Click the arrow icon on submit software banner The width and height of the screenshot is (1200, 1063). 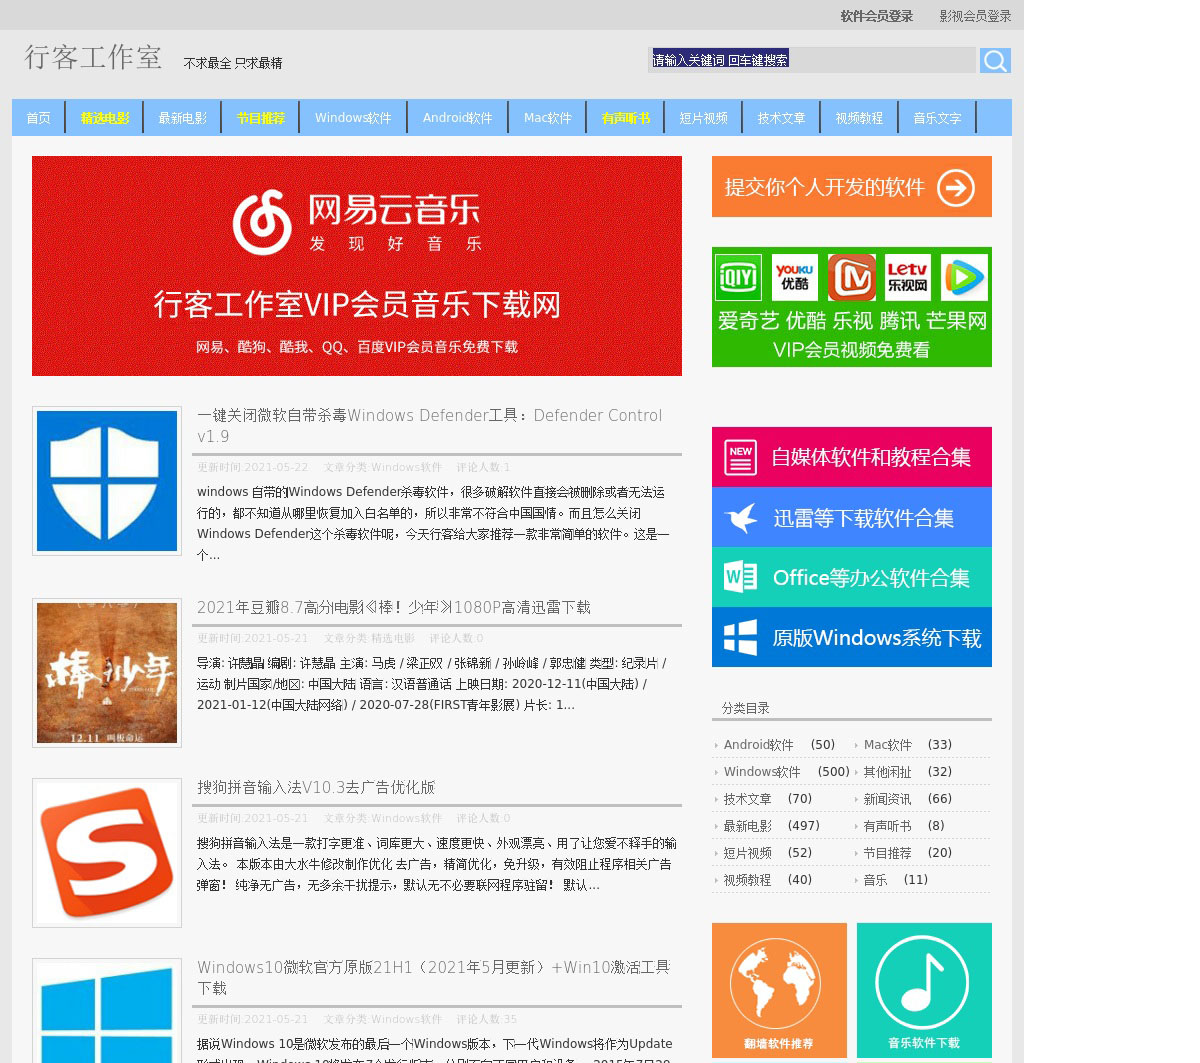click(x=955, y=188)
